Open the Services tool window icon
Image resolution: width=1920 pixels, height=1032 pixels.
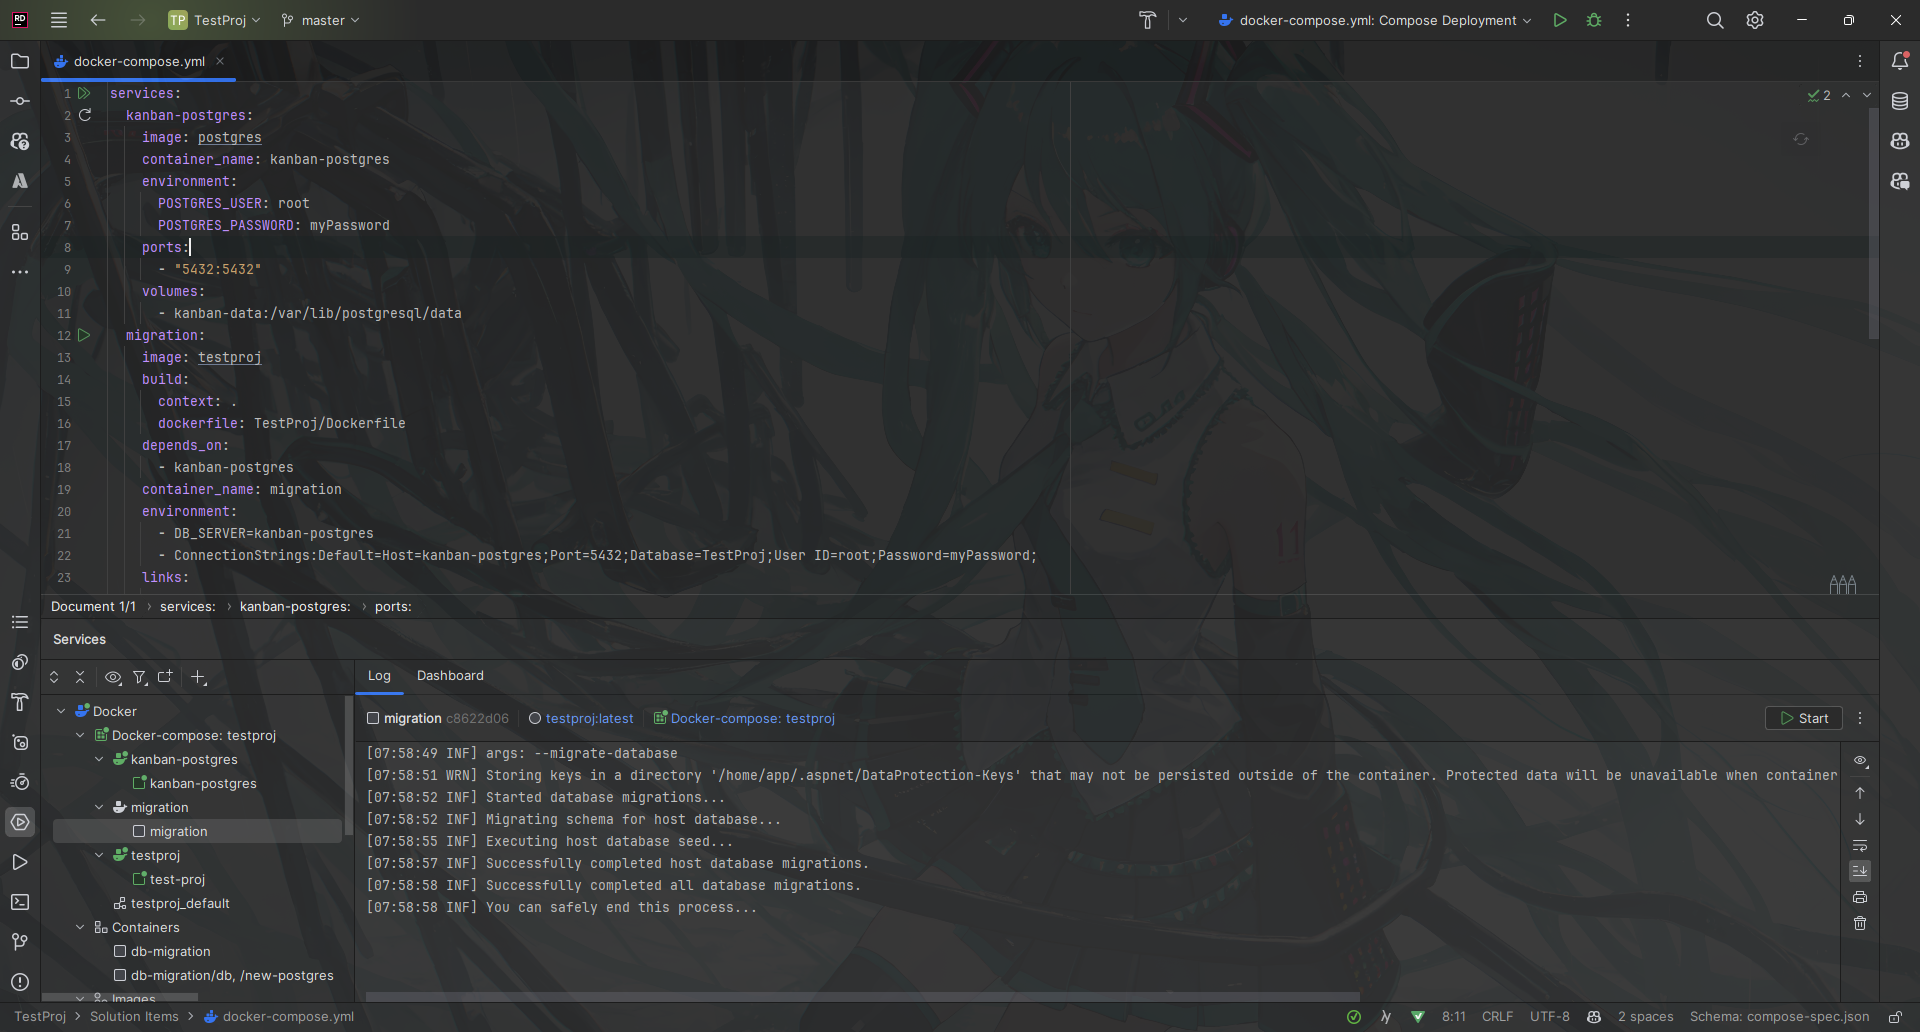click(x=20, y=822)
